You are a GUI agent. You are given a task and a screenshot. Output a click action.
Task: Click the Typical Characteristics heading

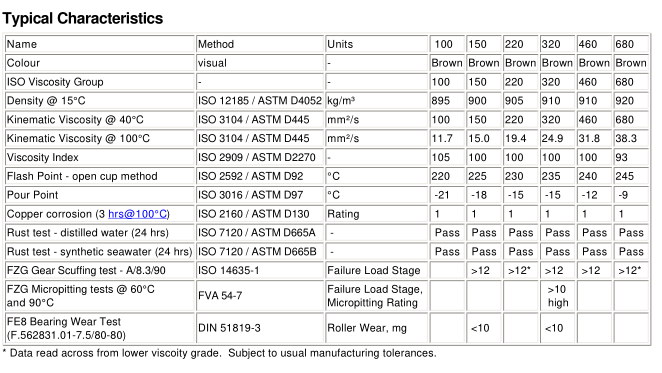pyautogui.click(x=83, y=19)
